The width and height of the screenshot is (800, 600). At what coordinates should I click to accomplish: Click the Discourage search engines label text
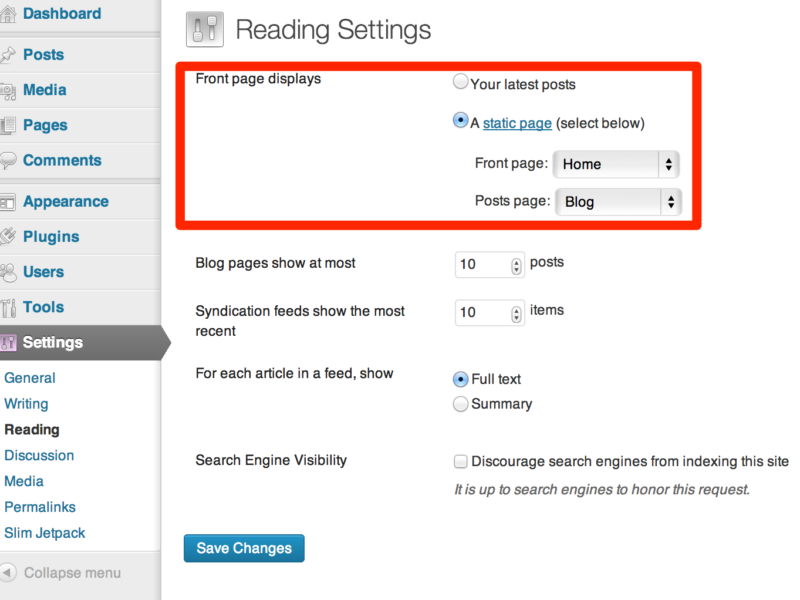tap(630, 462)
